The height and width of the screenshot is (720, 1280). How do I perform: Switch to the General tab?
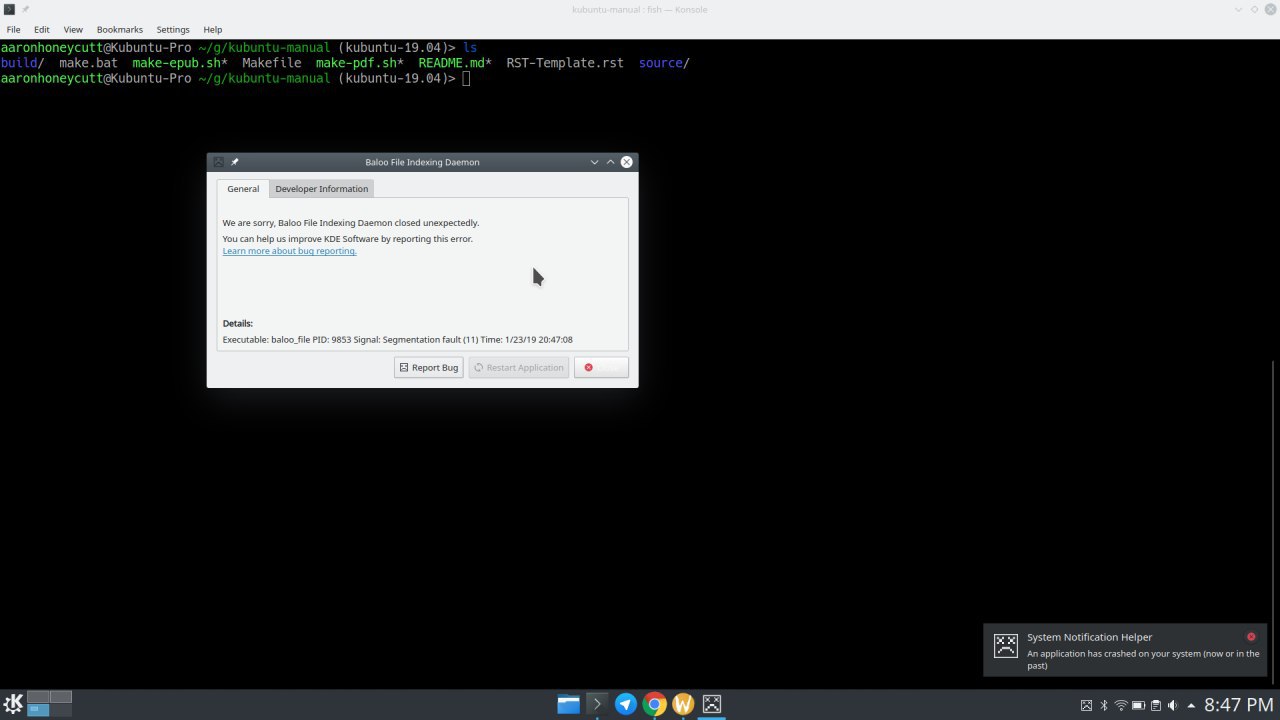243,189
